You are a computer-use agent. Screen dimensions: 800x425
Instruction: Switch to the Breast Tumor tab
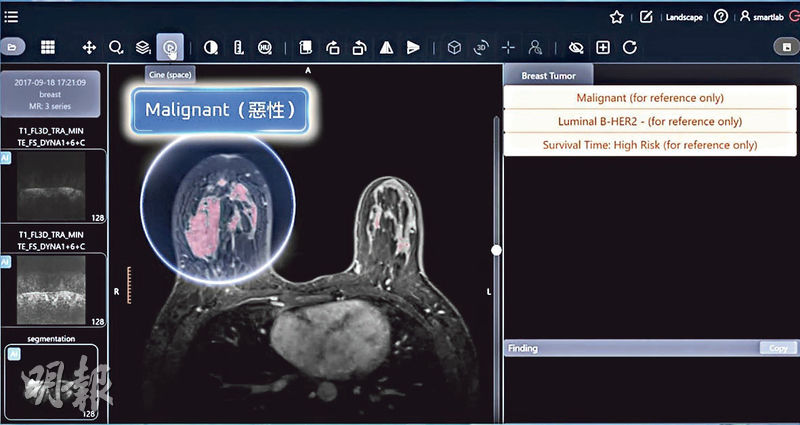coord(548,75)
